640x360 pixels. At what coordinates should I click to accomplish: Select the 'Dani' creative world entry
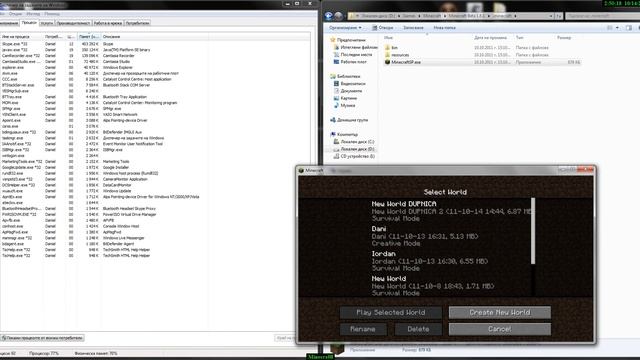click(x=451, y=236)
